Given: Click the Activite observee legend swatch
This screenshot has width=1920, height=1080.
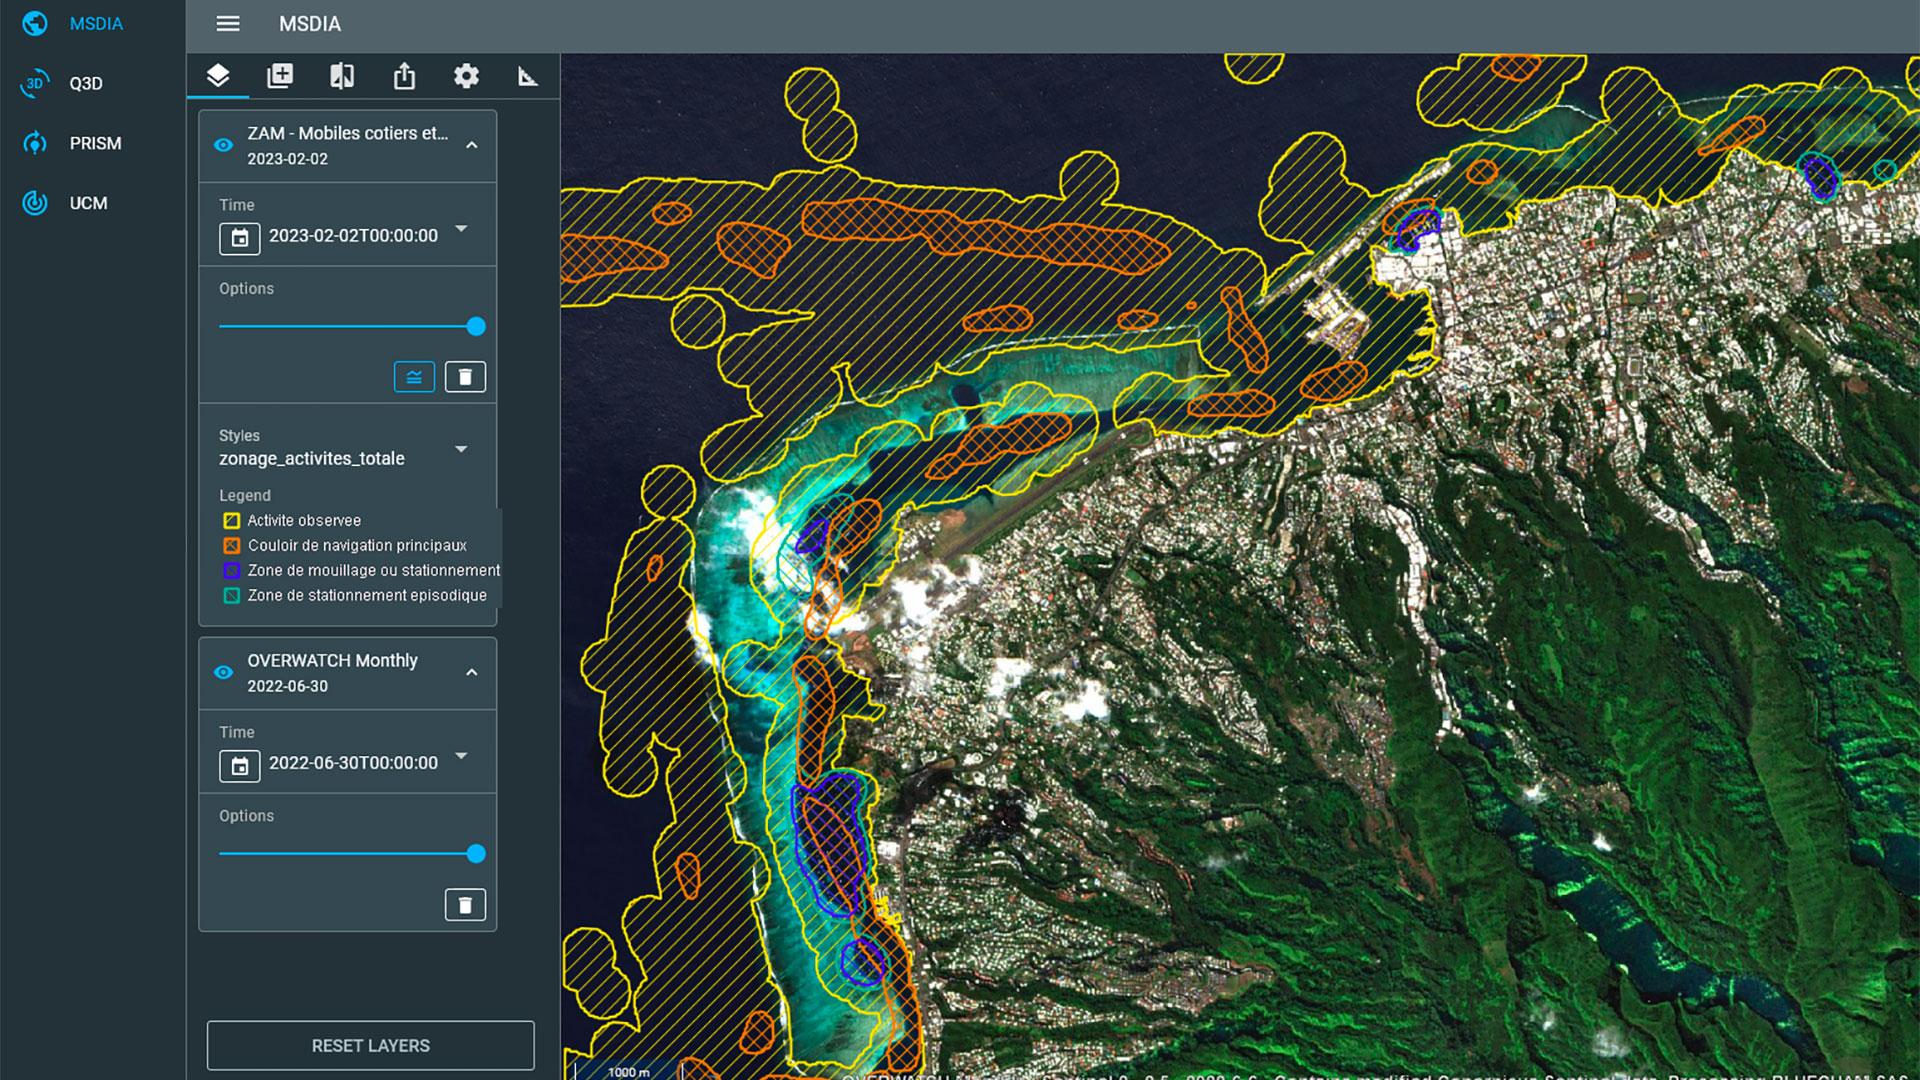Looking at the screenshot, I should [x=231, y=520].
